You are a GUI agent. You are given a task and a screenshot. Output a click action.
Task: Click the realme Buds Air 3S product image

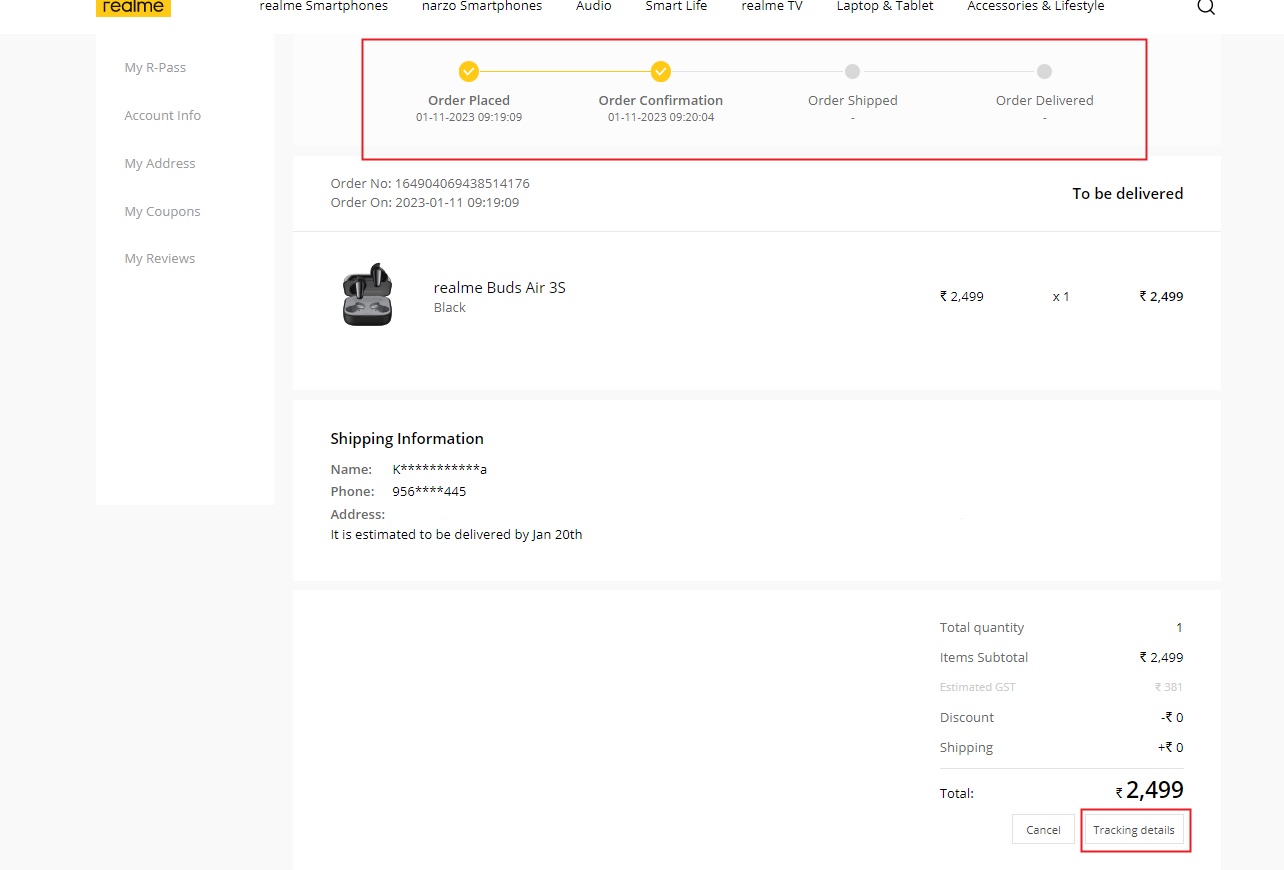point(367,294)
